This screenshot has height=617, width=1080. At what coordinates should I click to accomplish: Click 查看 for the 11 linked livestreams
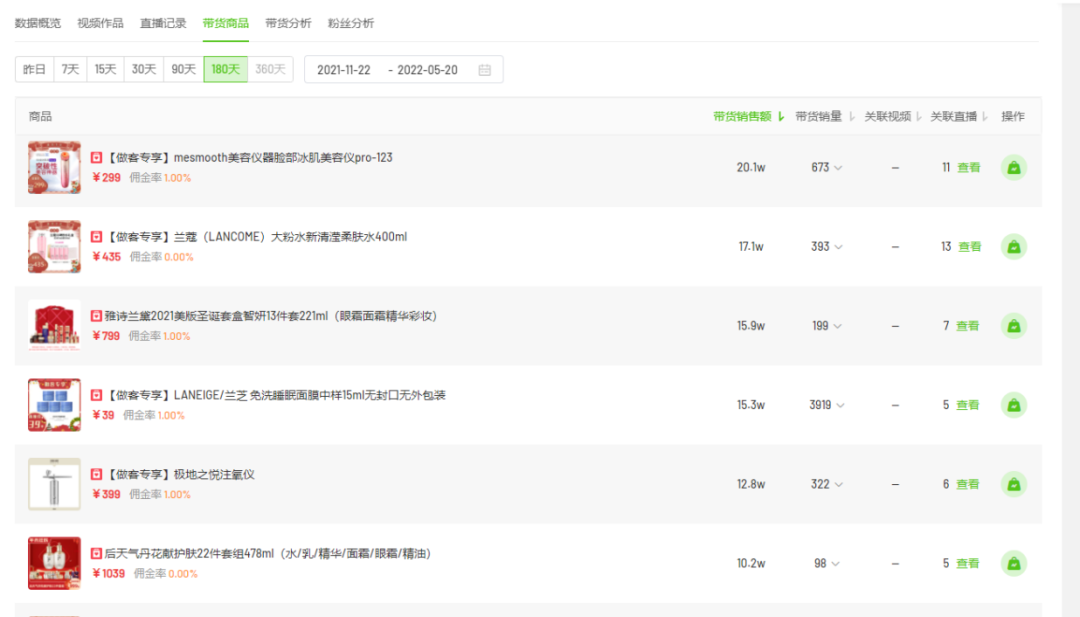pos(968,167)
